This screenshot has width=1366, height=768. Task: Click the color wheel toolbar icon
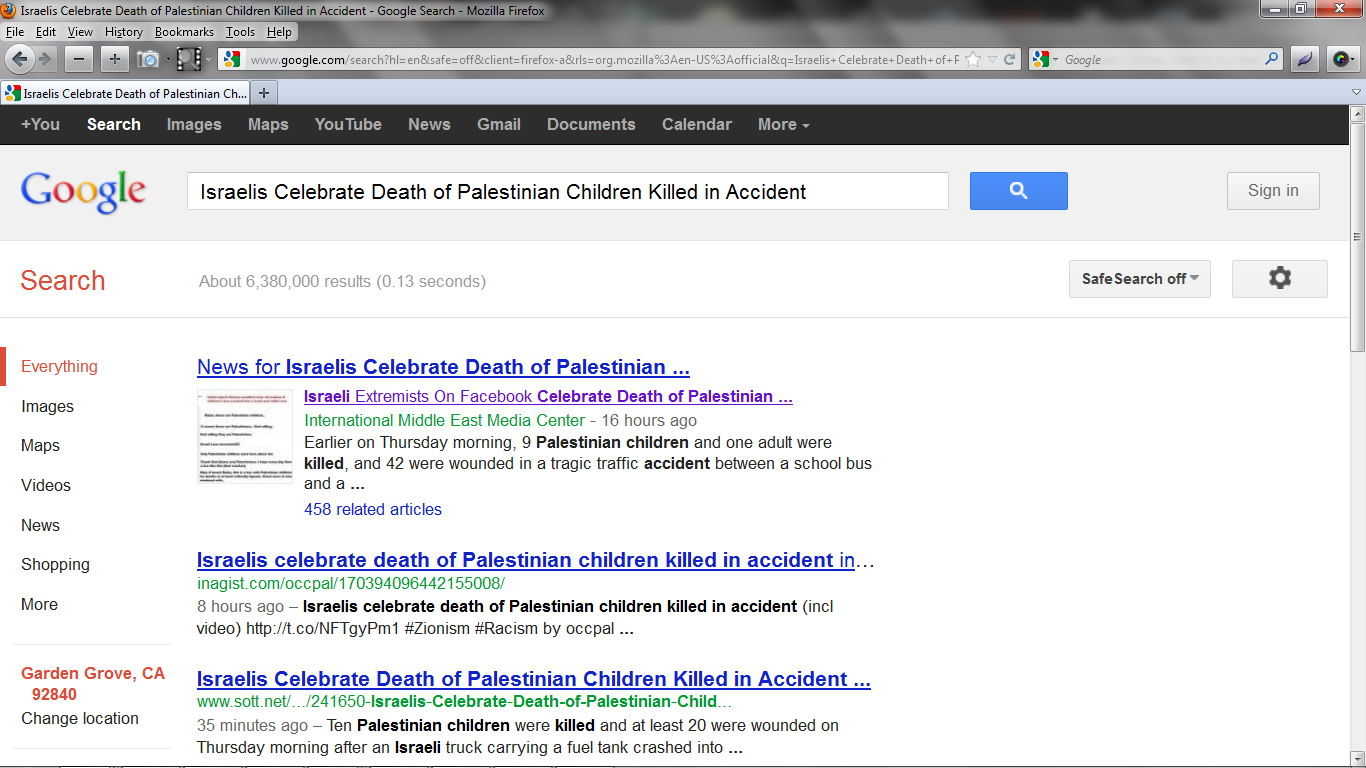pos(1342,59)
